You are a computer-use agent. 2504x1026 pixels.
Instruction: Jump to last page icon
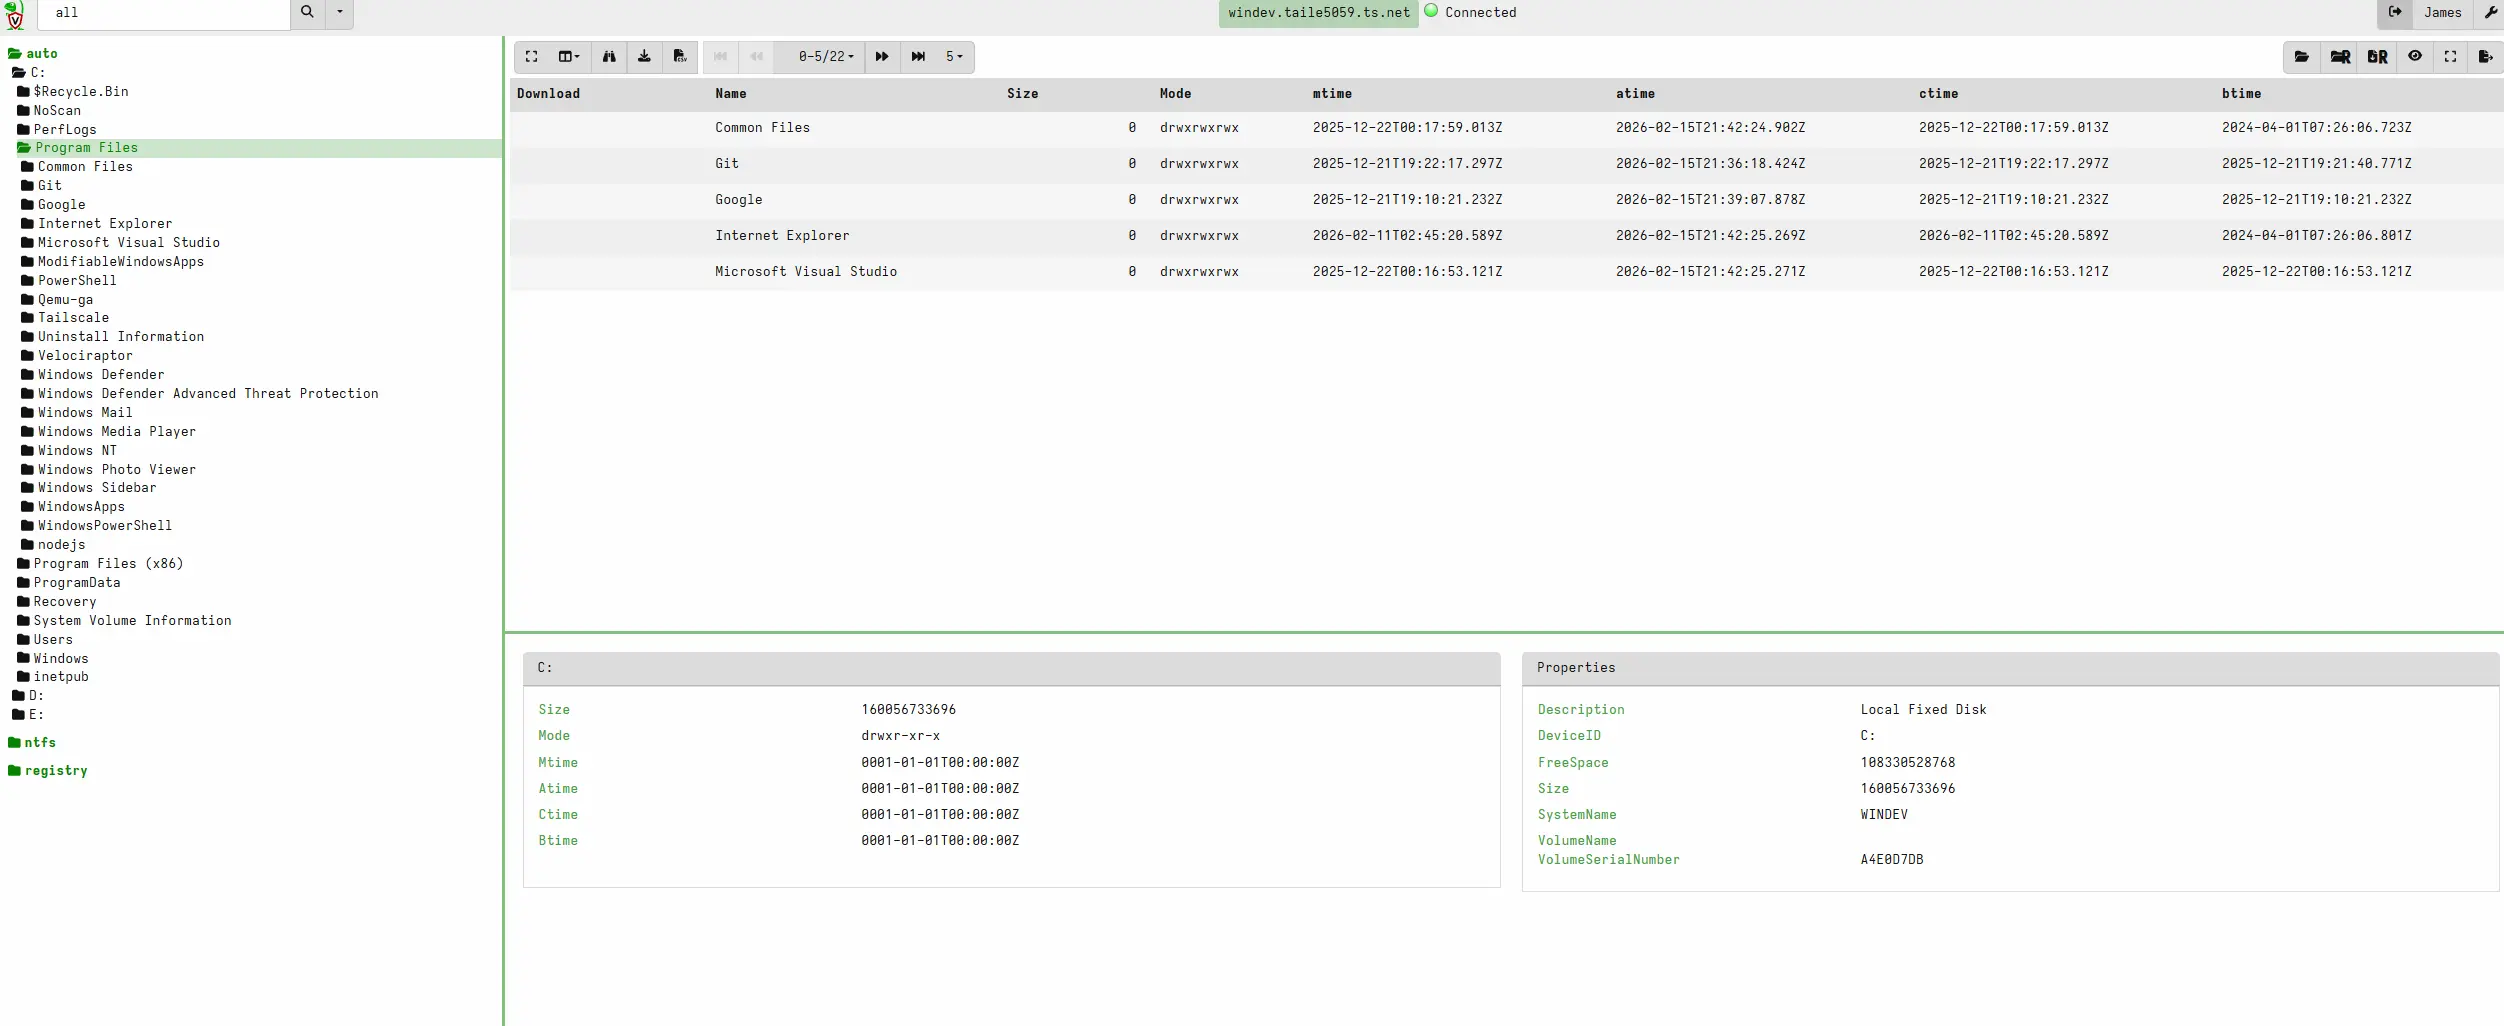[x=918, y=57]
